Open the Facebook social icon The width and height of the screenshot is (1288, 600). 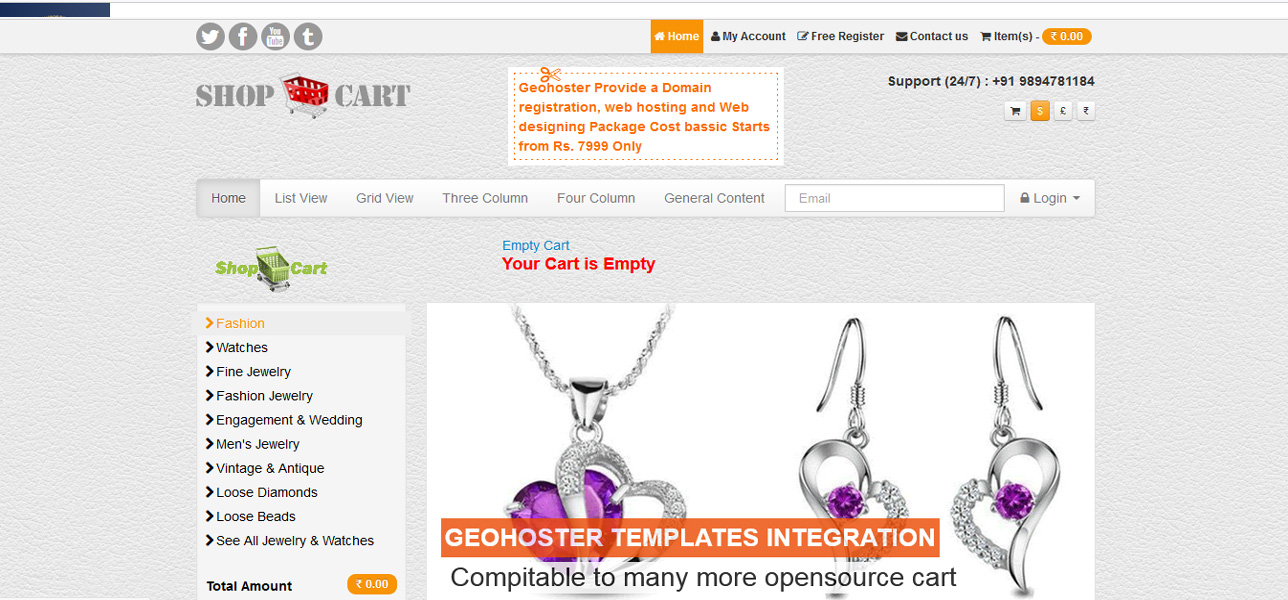(243, 37)
